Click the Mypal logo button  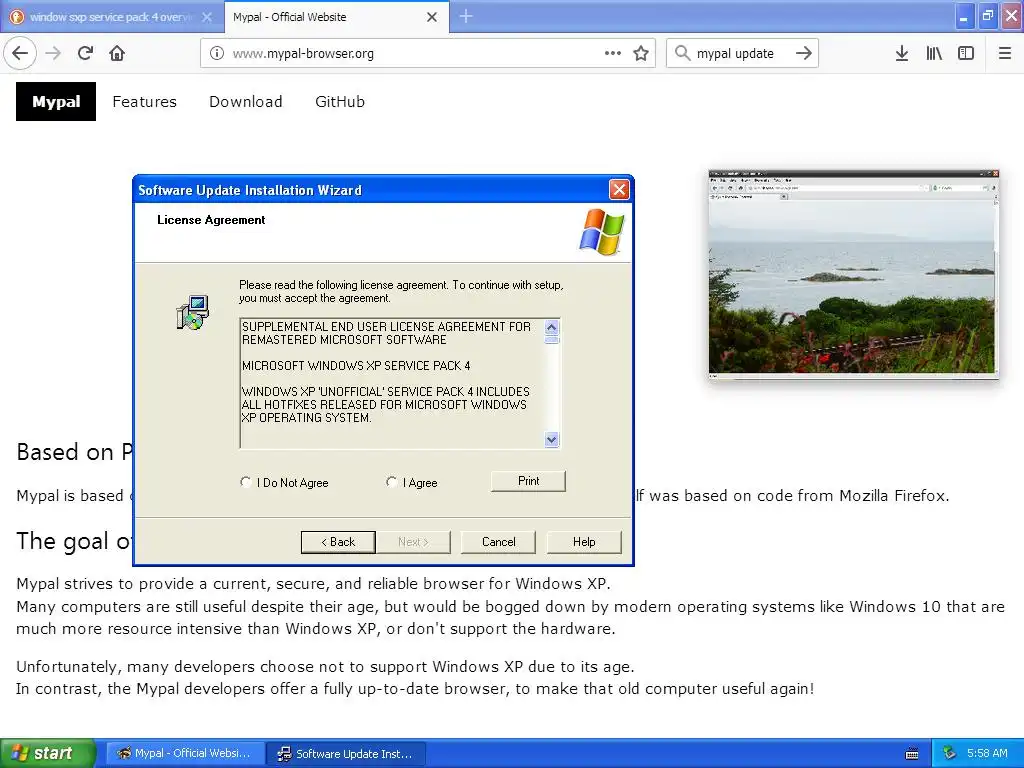(x=56, y=101)
